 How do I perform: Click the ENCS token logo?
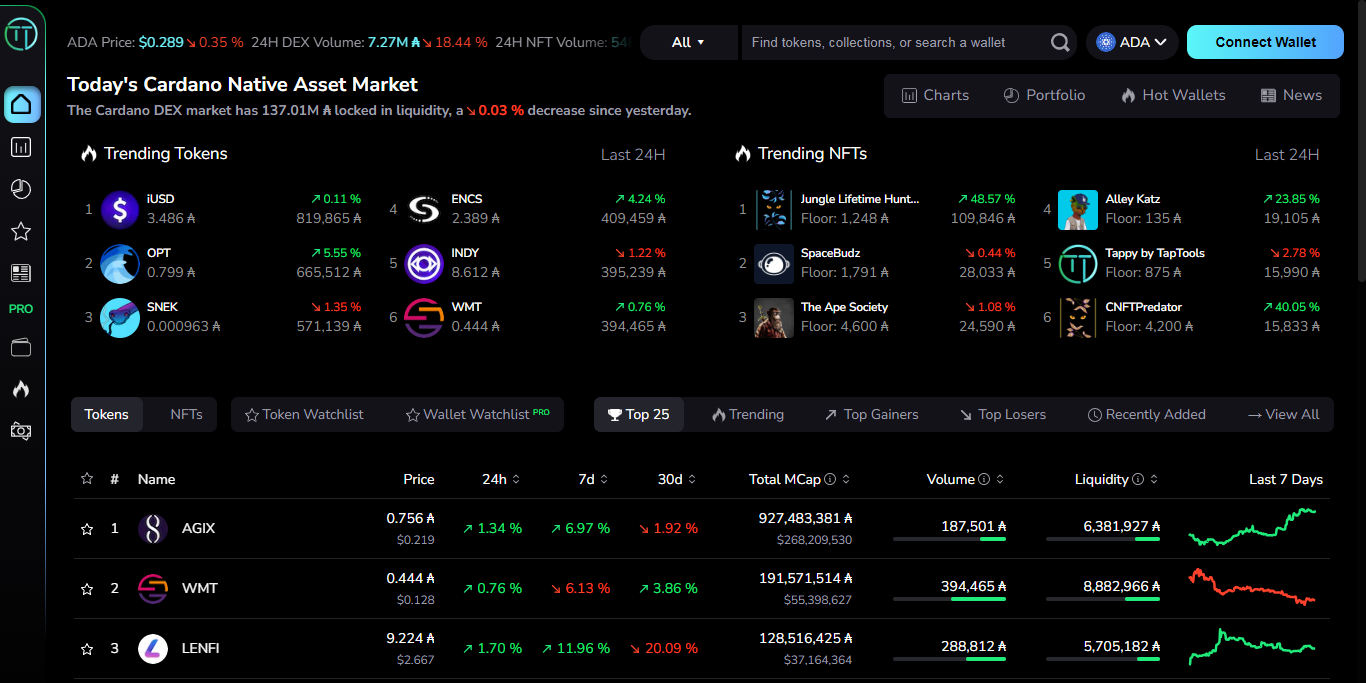click(425, 210)
